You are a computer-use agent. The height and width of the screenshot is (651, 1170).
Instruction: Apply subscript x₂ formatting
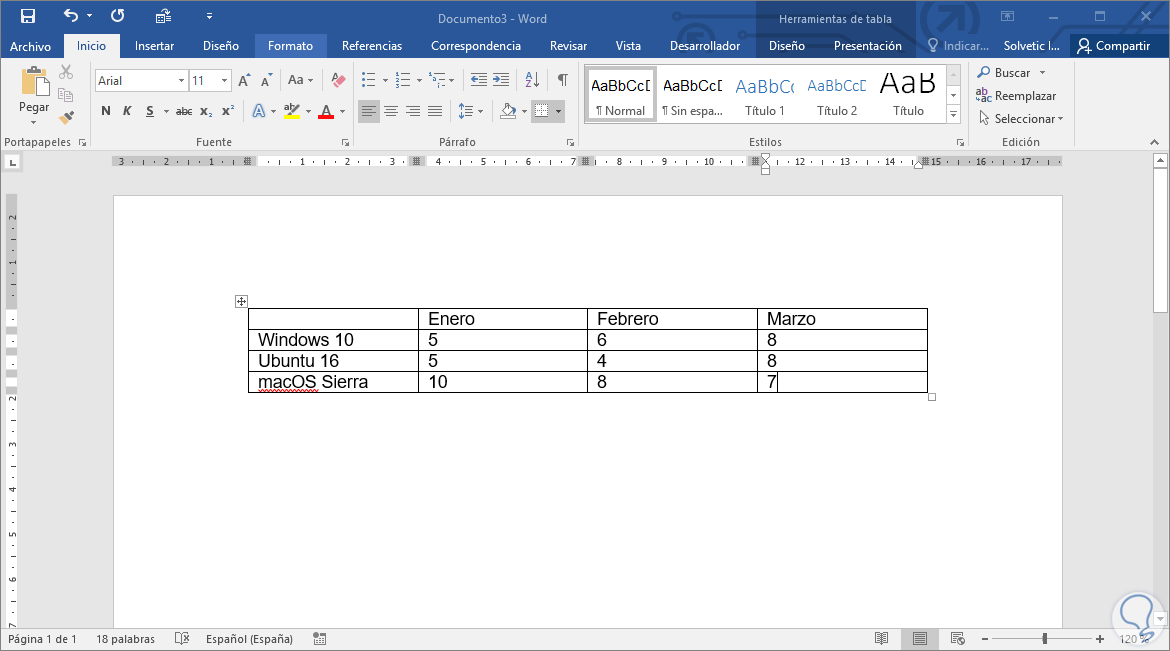[x=206, y=111]
